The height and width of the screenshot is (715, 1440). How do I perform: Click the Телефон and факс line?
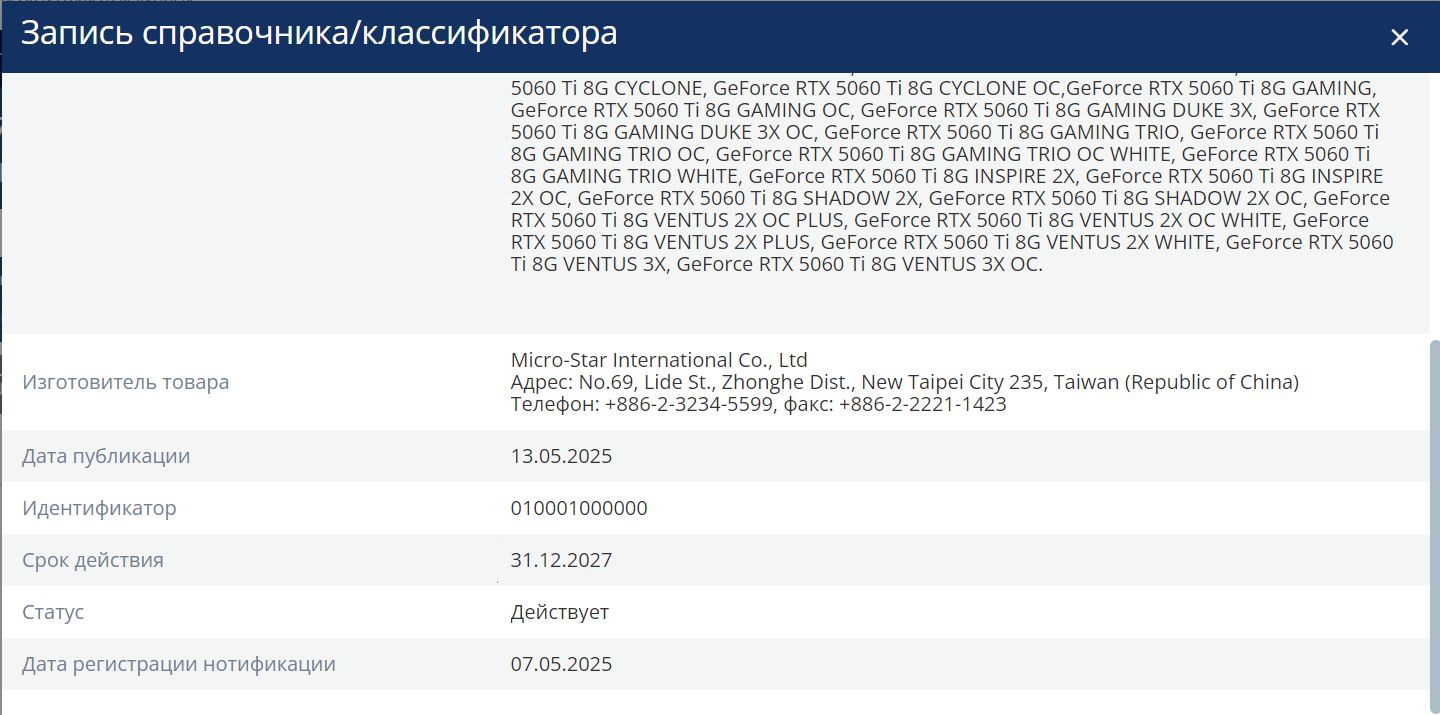[x=758, y=404]
